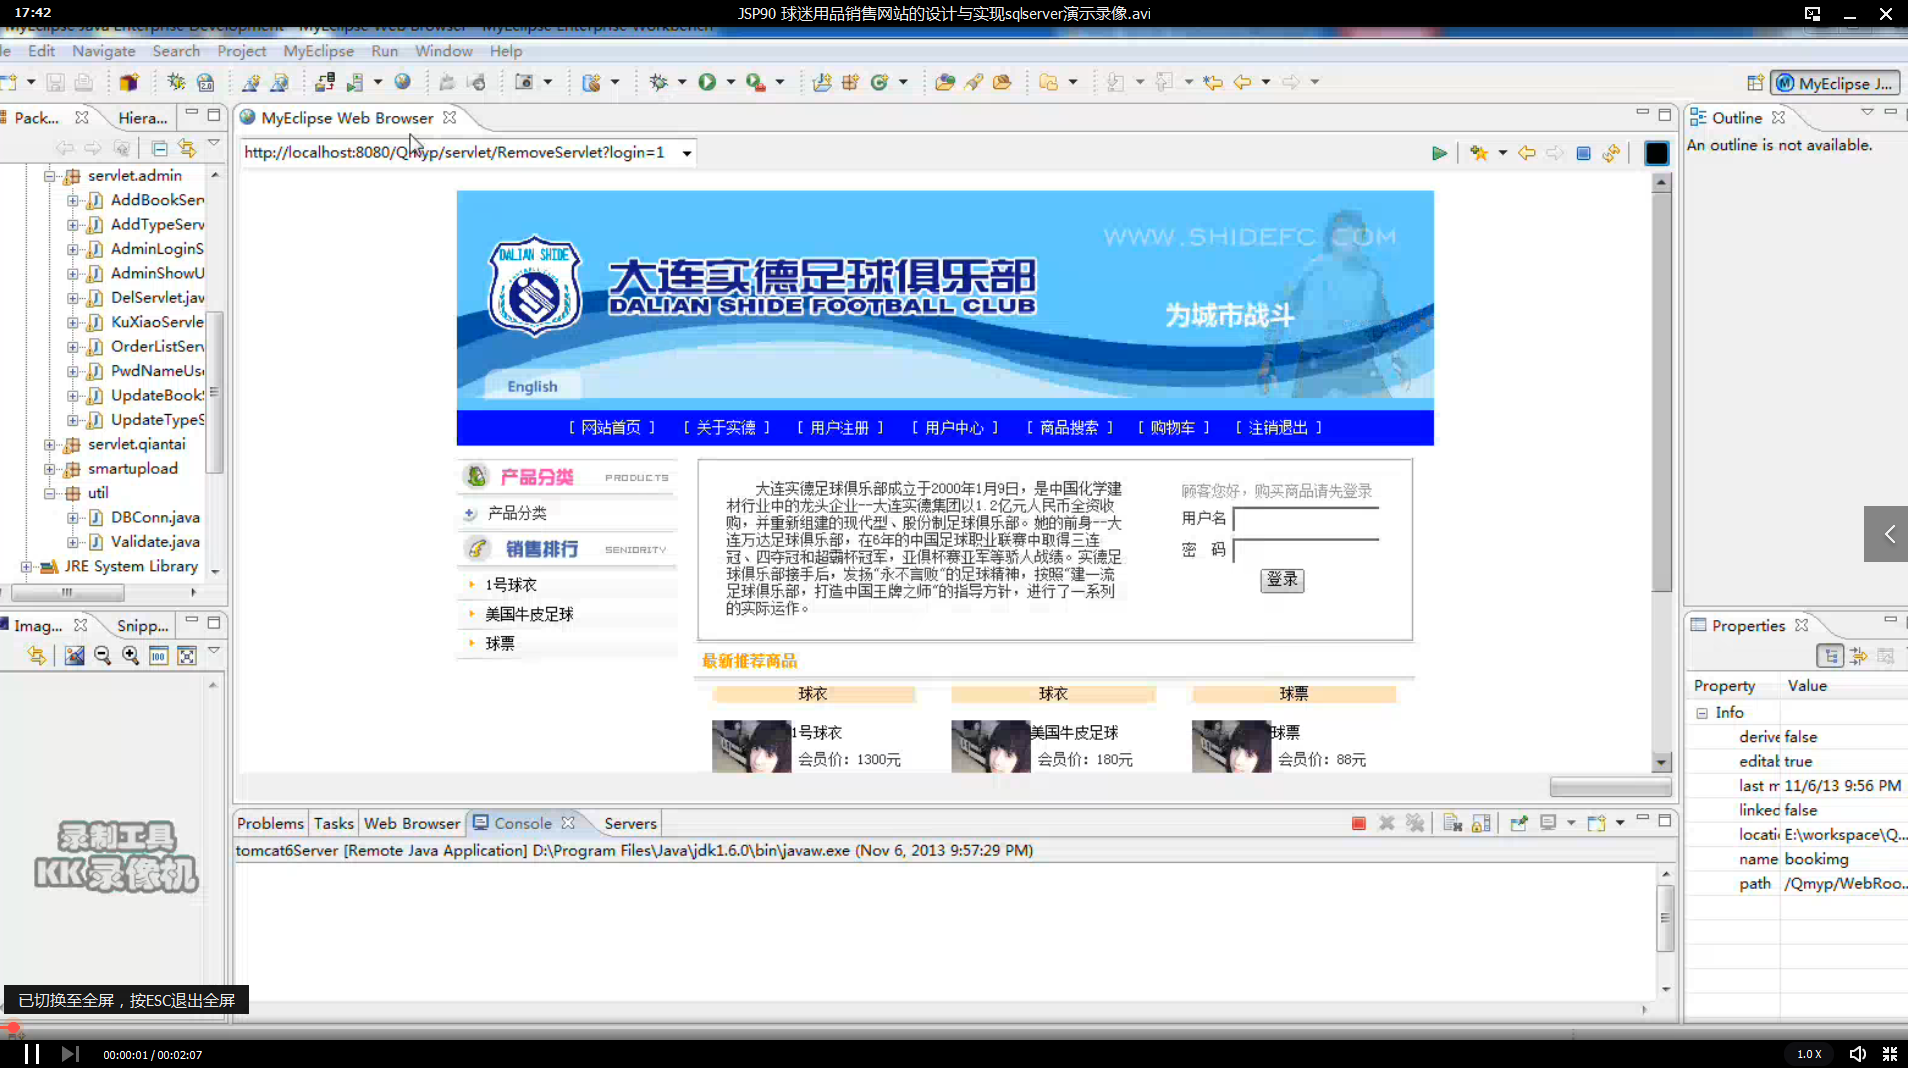Image resolution: width=1908 pixels, height=1068 pixels.
Task: Switch to the Servers tab
Action: 630,823
